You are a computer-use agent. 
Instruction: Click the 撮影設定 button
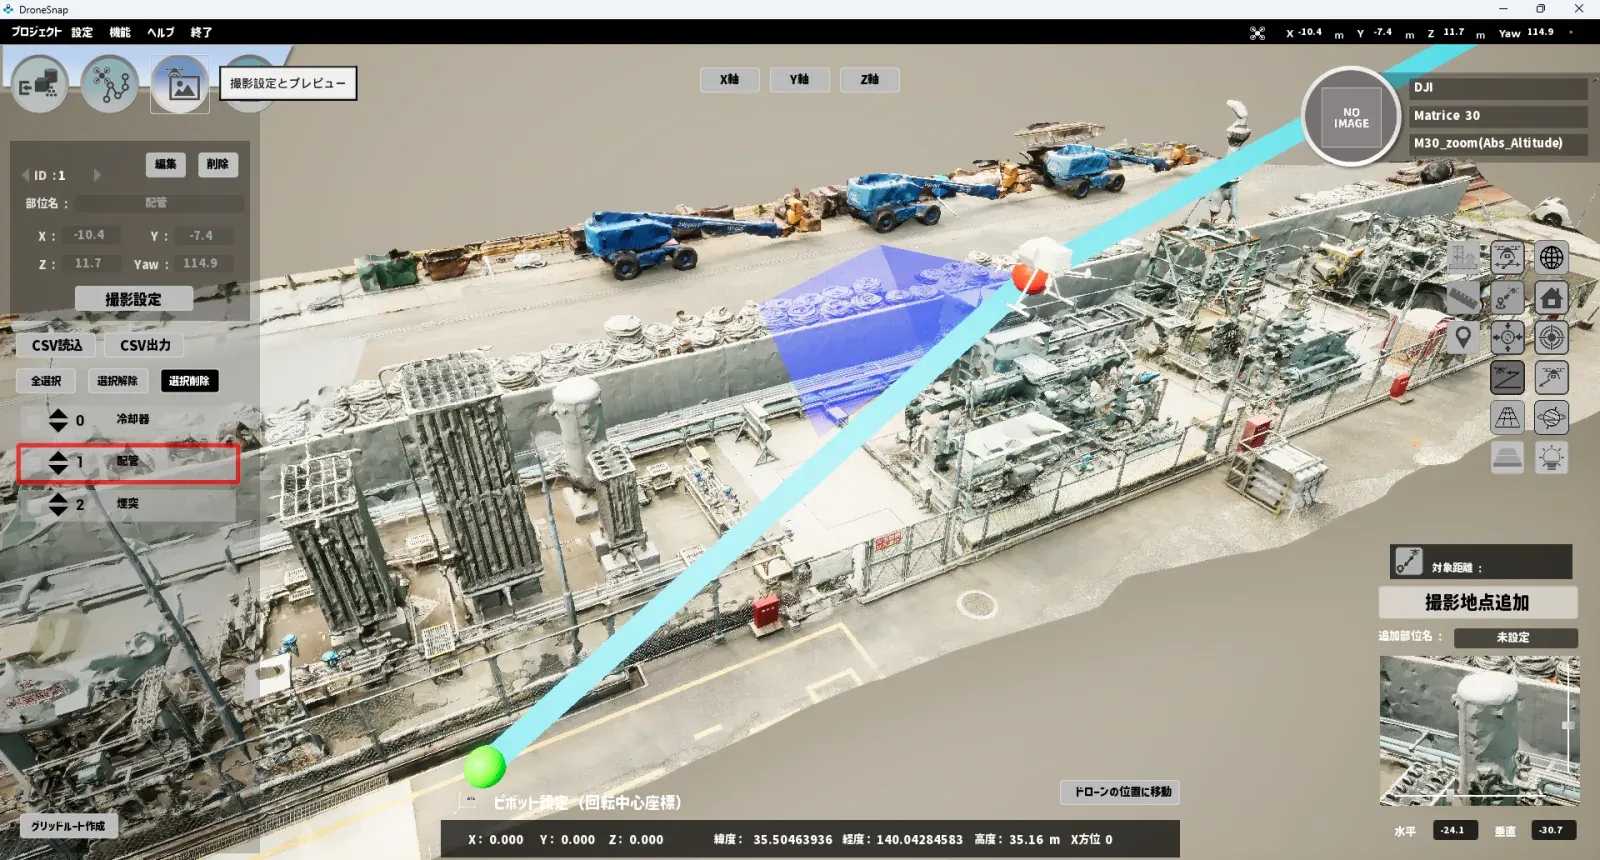[134, 299]
